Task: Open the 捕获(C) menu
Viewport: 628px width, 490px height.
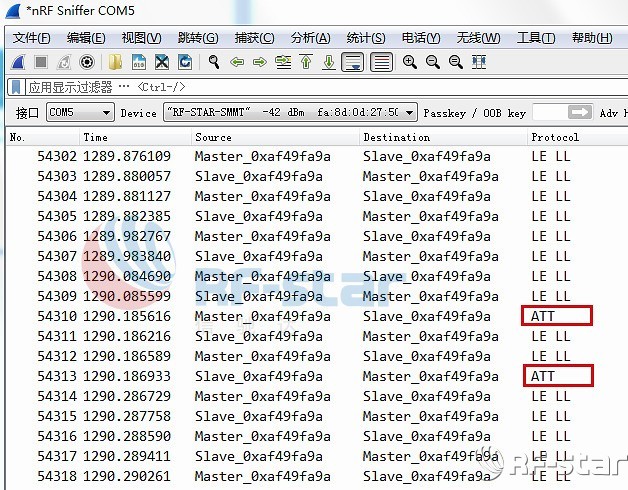Action: tap(254, 38)
